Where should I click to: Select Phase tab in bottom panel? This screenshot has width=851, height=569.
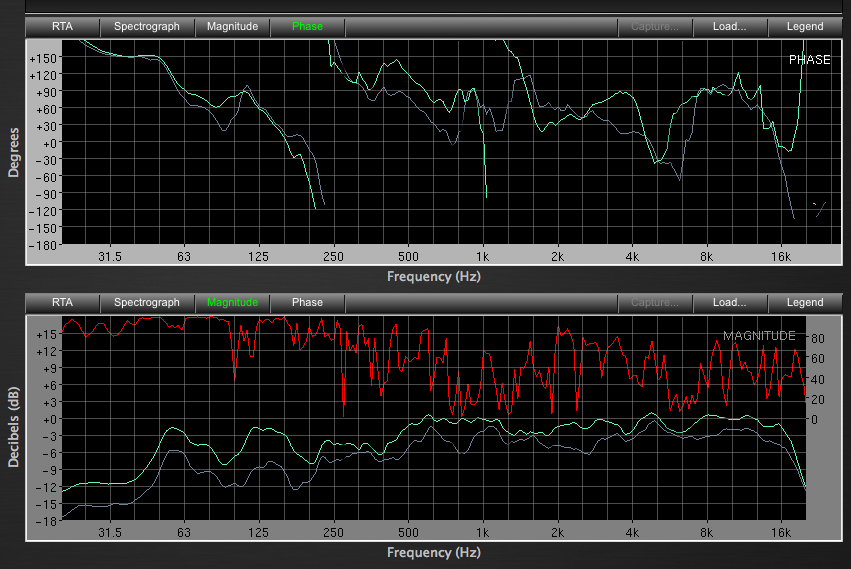click(307, 302)
